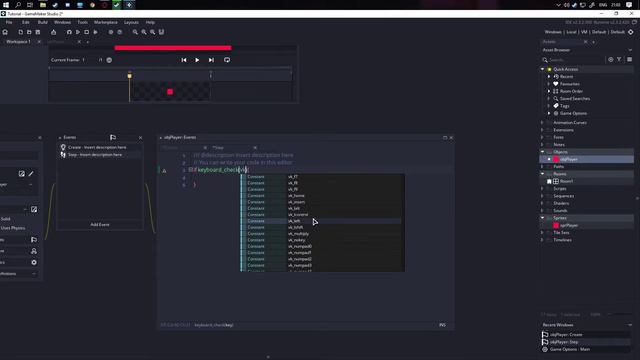Open the Marketplace menu
Screen dimensions: 640x360
106,22
